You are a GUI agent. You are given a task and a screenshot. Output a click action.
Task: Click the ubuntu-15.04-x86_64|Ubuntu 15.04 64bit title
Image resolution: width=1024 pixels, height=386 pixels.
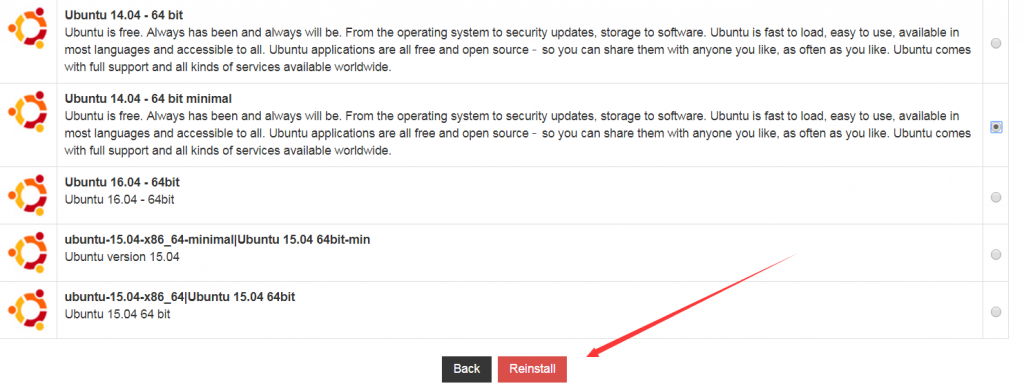point(180,297)
